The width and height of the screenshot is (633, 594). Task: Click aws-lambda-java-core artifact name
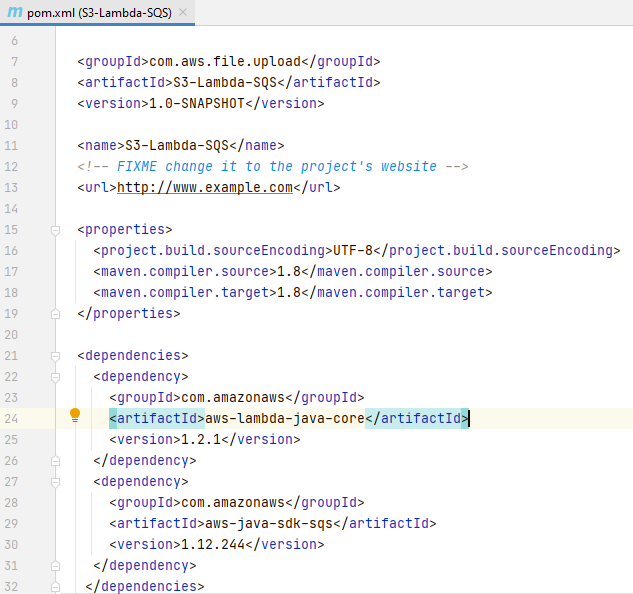click(x=285, y=418)
